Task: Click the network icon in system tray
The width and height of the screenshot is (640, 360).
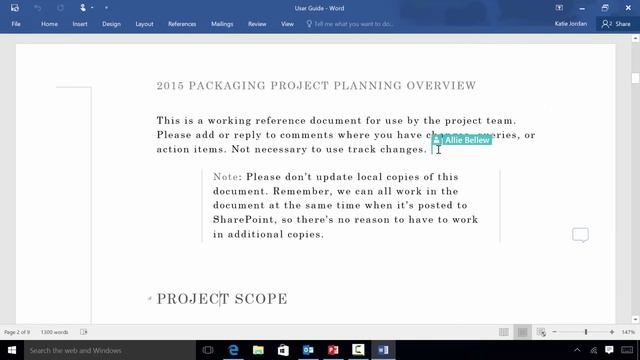Action: (594, 350)
